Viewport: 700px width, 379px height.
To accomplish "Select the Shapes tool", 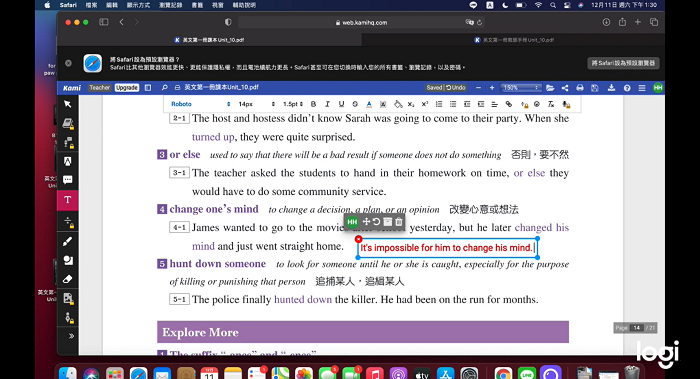I will tap(68, 260).
